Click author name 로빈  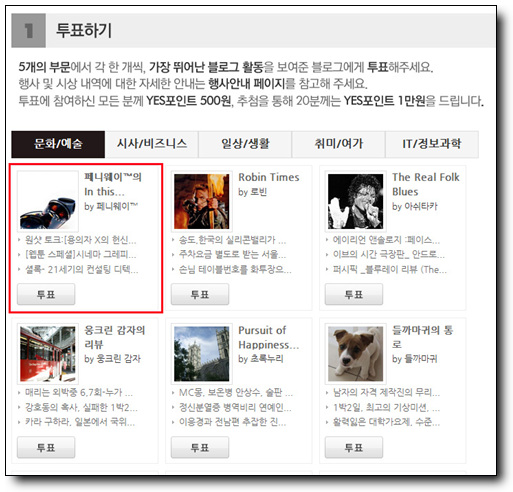click(258, 192)
